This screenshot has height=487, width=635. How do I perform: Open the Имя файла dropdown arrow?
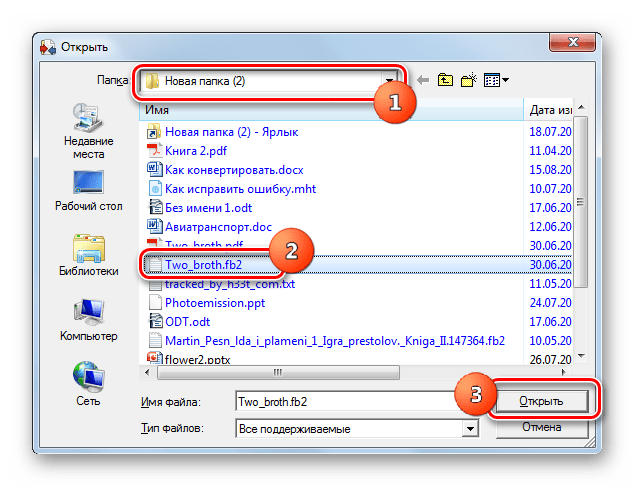468,402
